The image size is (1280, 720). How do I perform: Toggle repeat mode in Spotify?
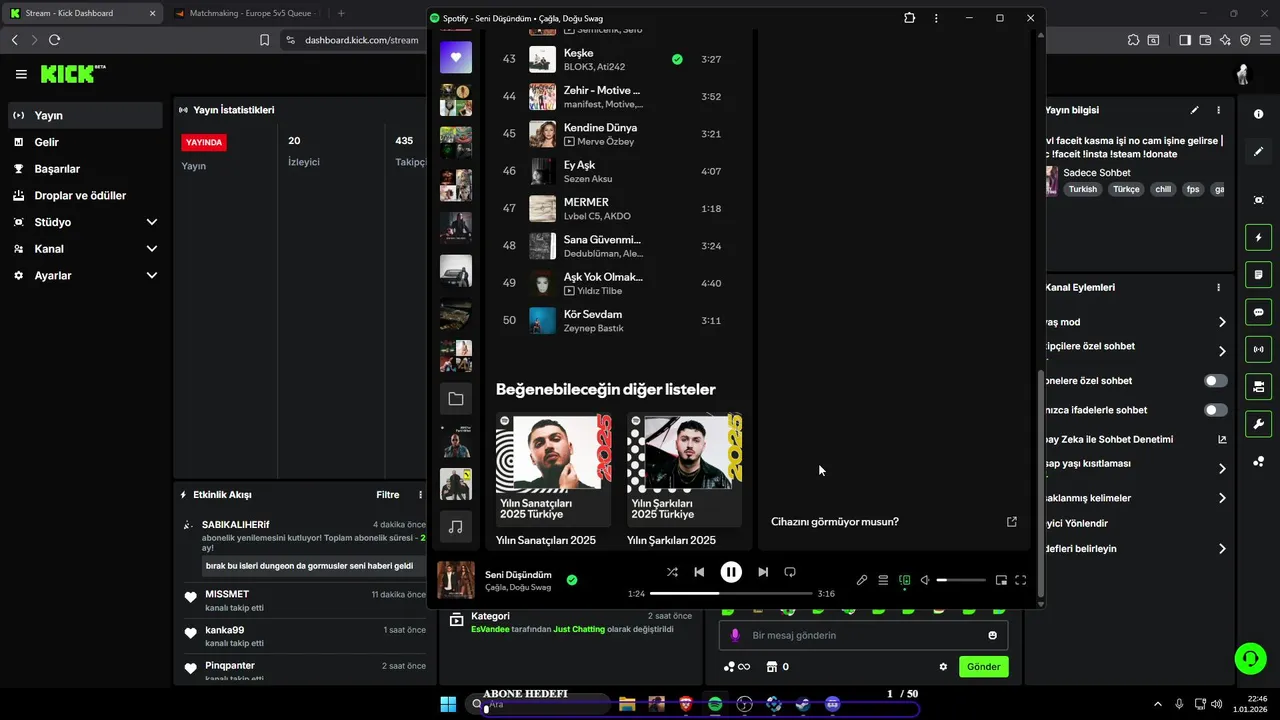click(x=790, y=572)
